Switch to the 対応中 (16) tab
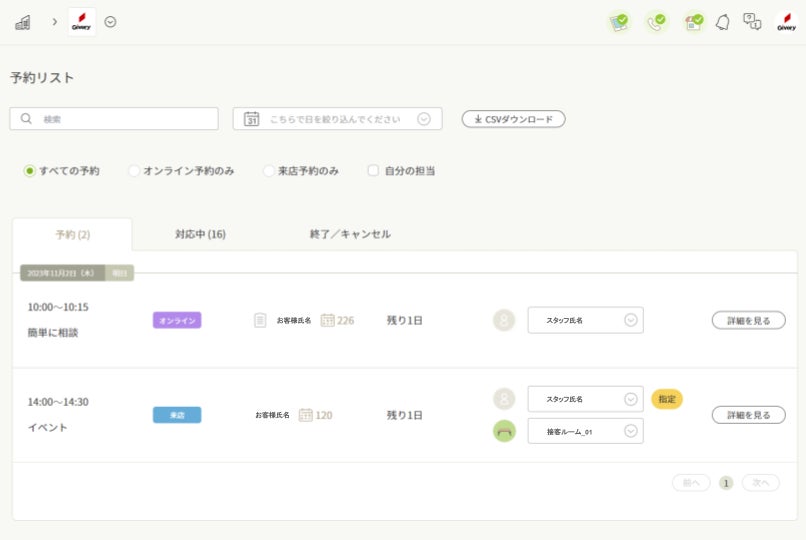The width and height of the screenshot is (806, 540). [x=200, y=234]
